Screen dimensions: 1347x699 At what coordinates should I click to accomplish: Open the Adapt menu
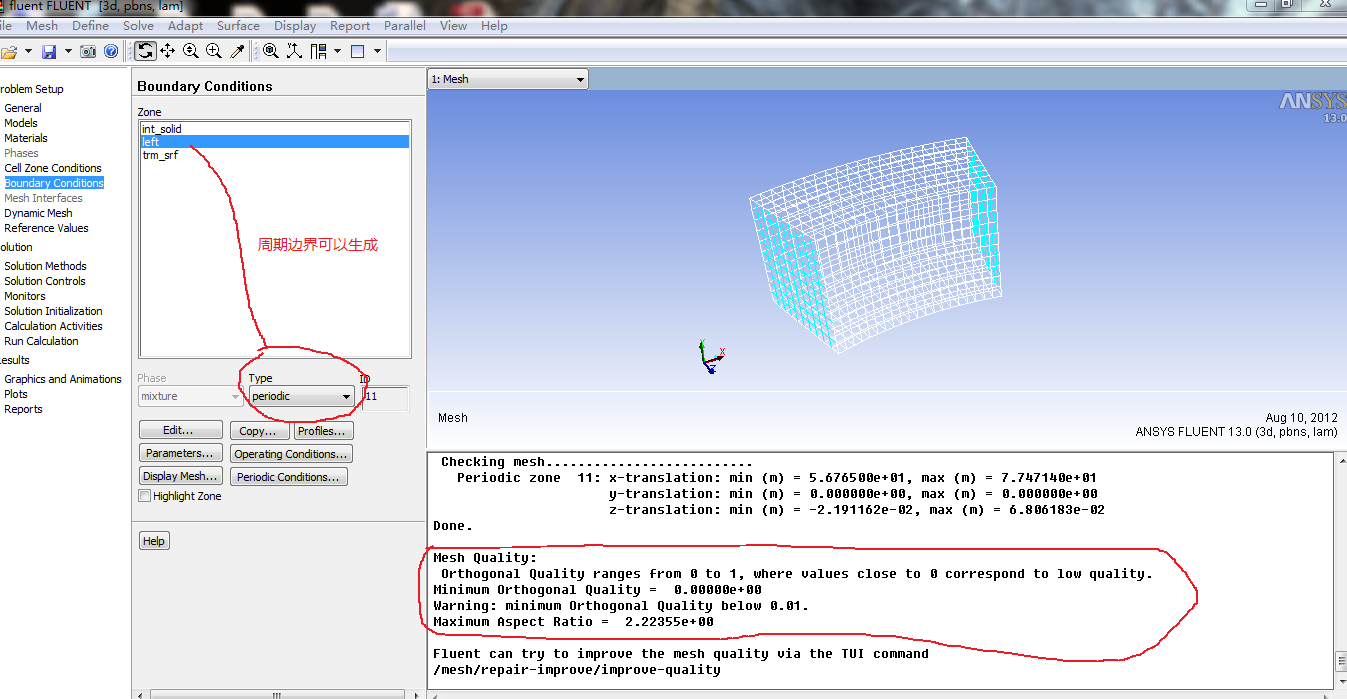tap(185, 26)
